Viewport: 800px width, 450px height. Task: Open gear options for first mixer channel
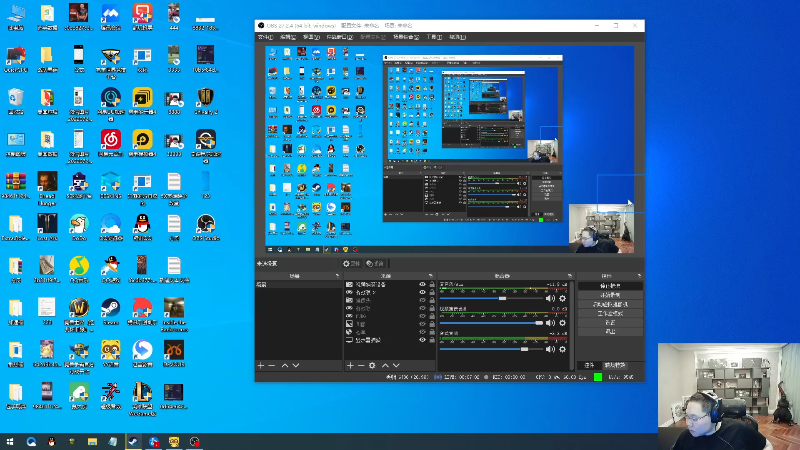(562, 298)
